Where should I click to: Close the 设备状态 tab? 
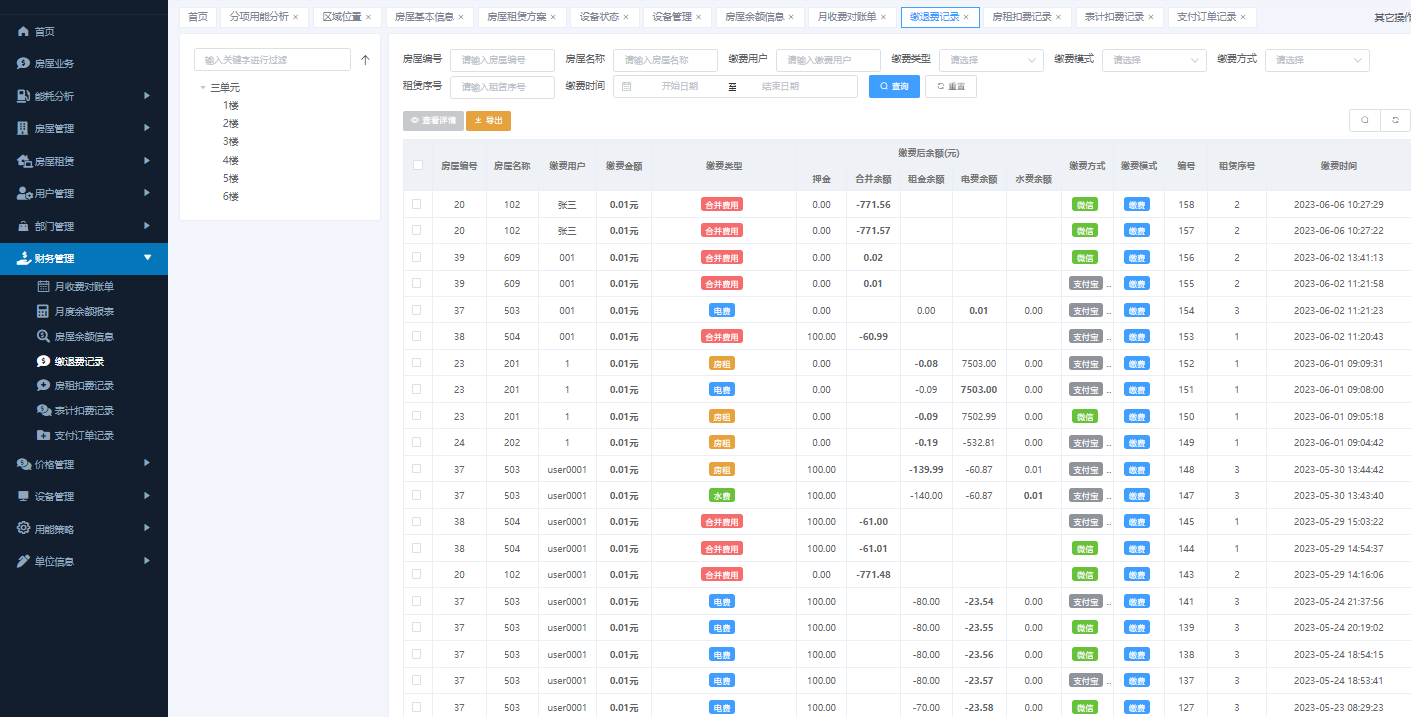tap(625, 17)
